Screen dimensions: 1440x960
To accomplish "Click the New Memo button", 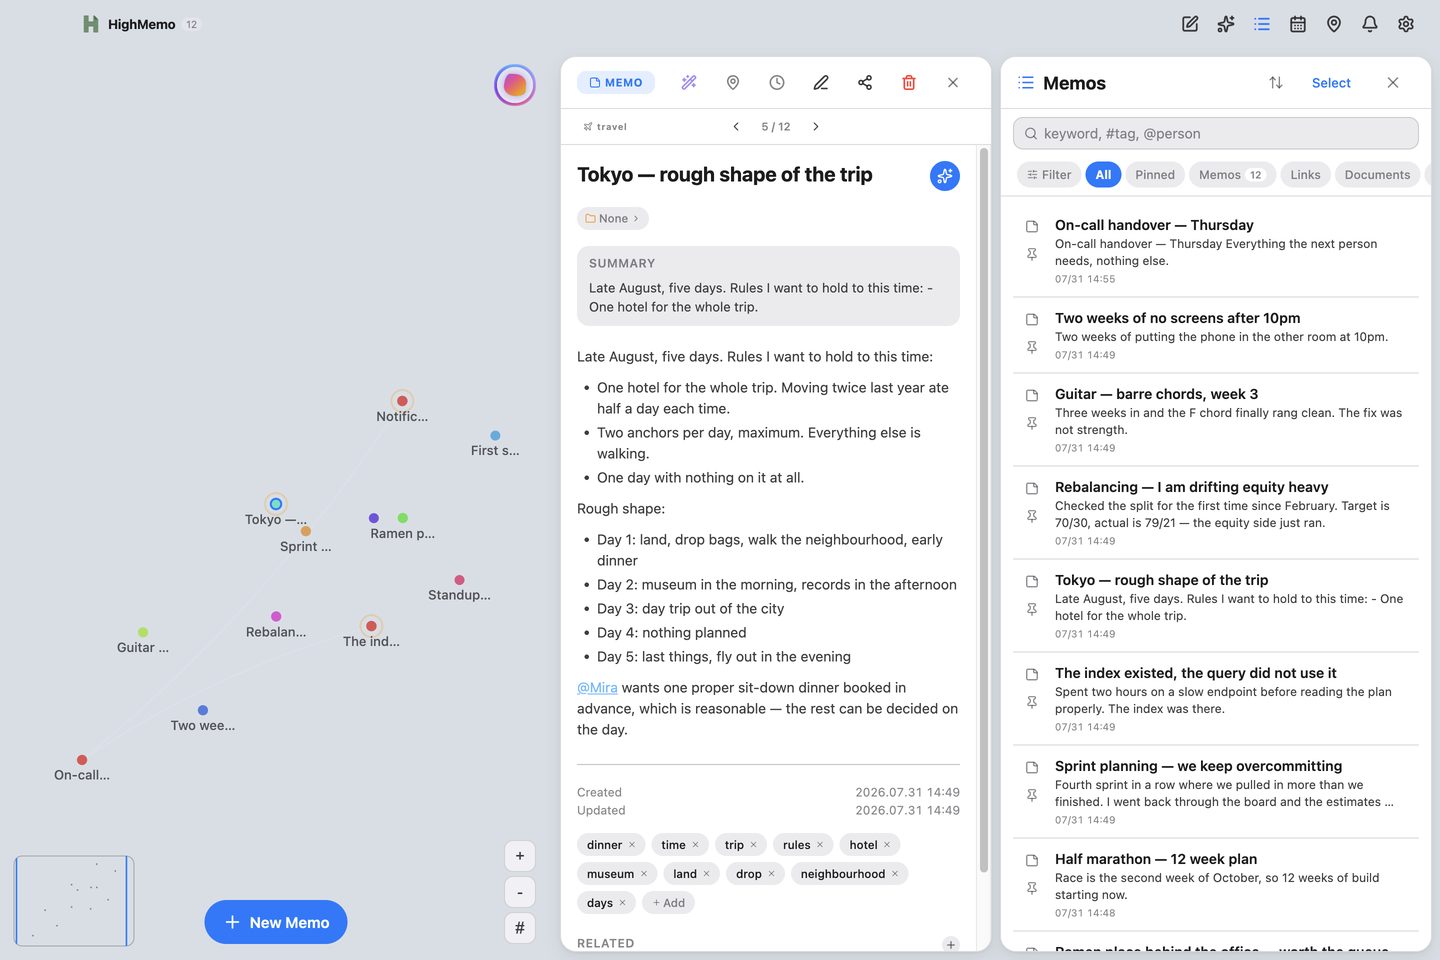I will click(276, 922).
